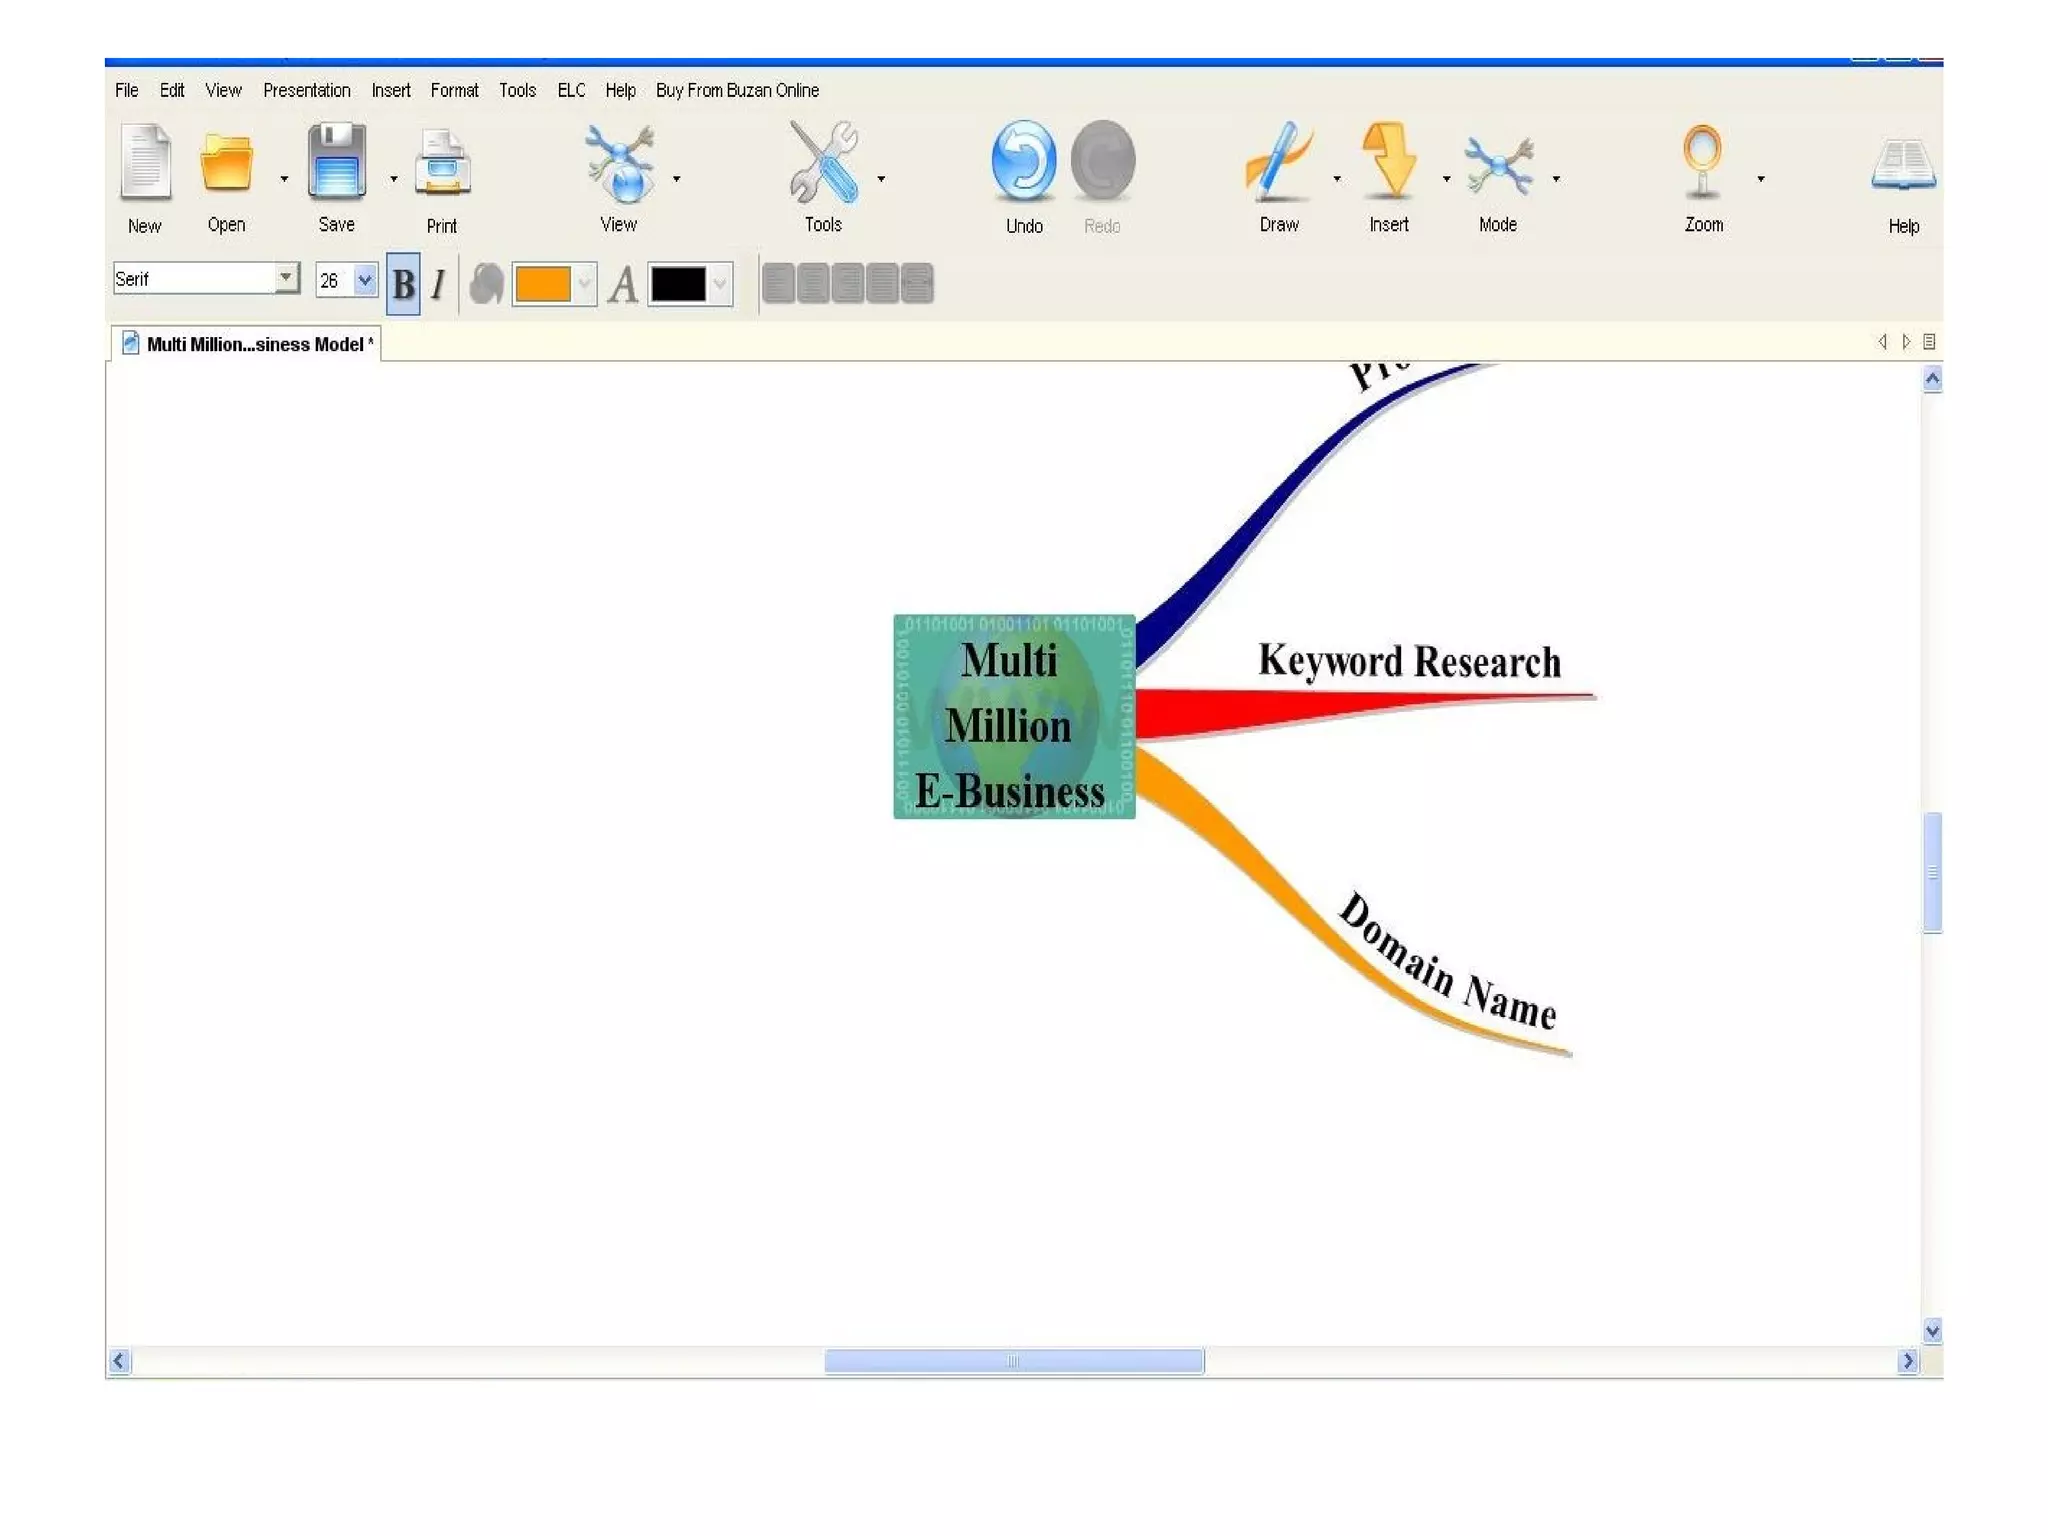Click the Zoom magnifier icon
This screenshot has width=2048, height=1536.
pyautogui.click(x=1702, y=161)
